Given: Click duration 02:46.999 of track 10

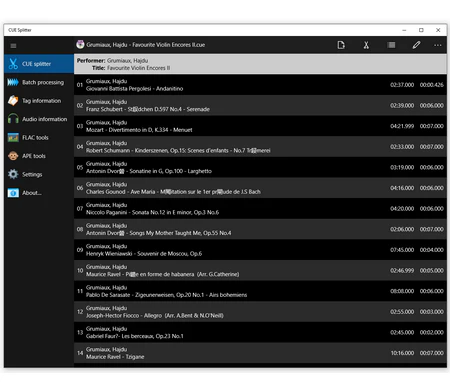Looking at the screenshot, I should pos(402,271).
